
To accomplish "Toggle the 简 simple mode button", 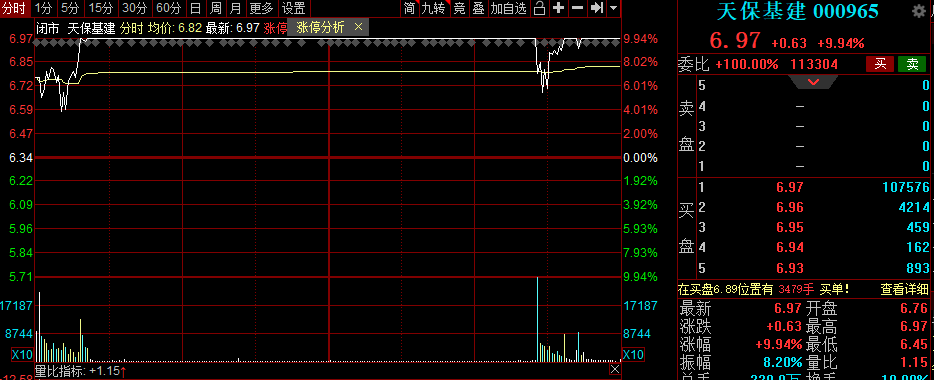I will 409,8.
